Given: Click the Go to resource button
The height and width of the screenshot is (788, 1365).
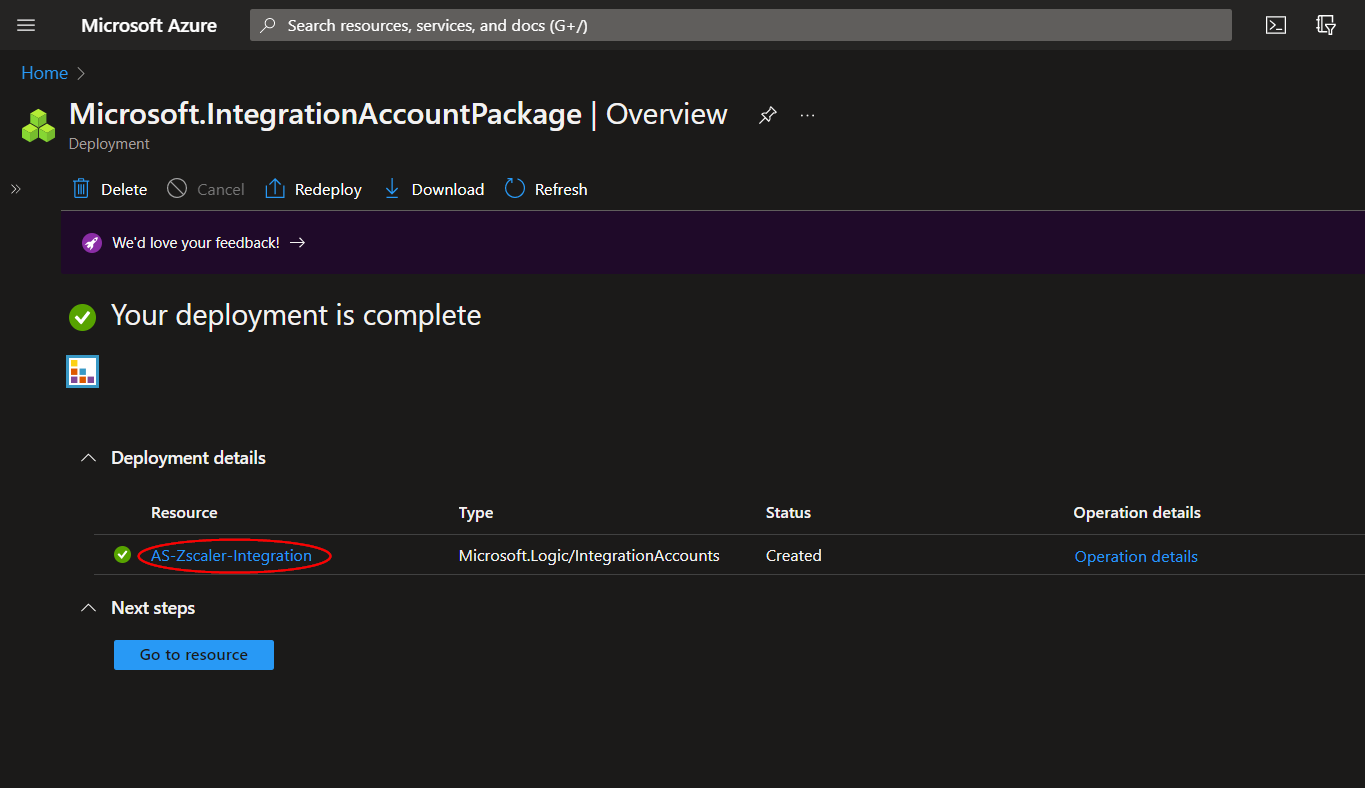Looking at the screenshot, I should (193, 655).
